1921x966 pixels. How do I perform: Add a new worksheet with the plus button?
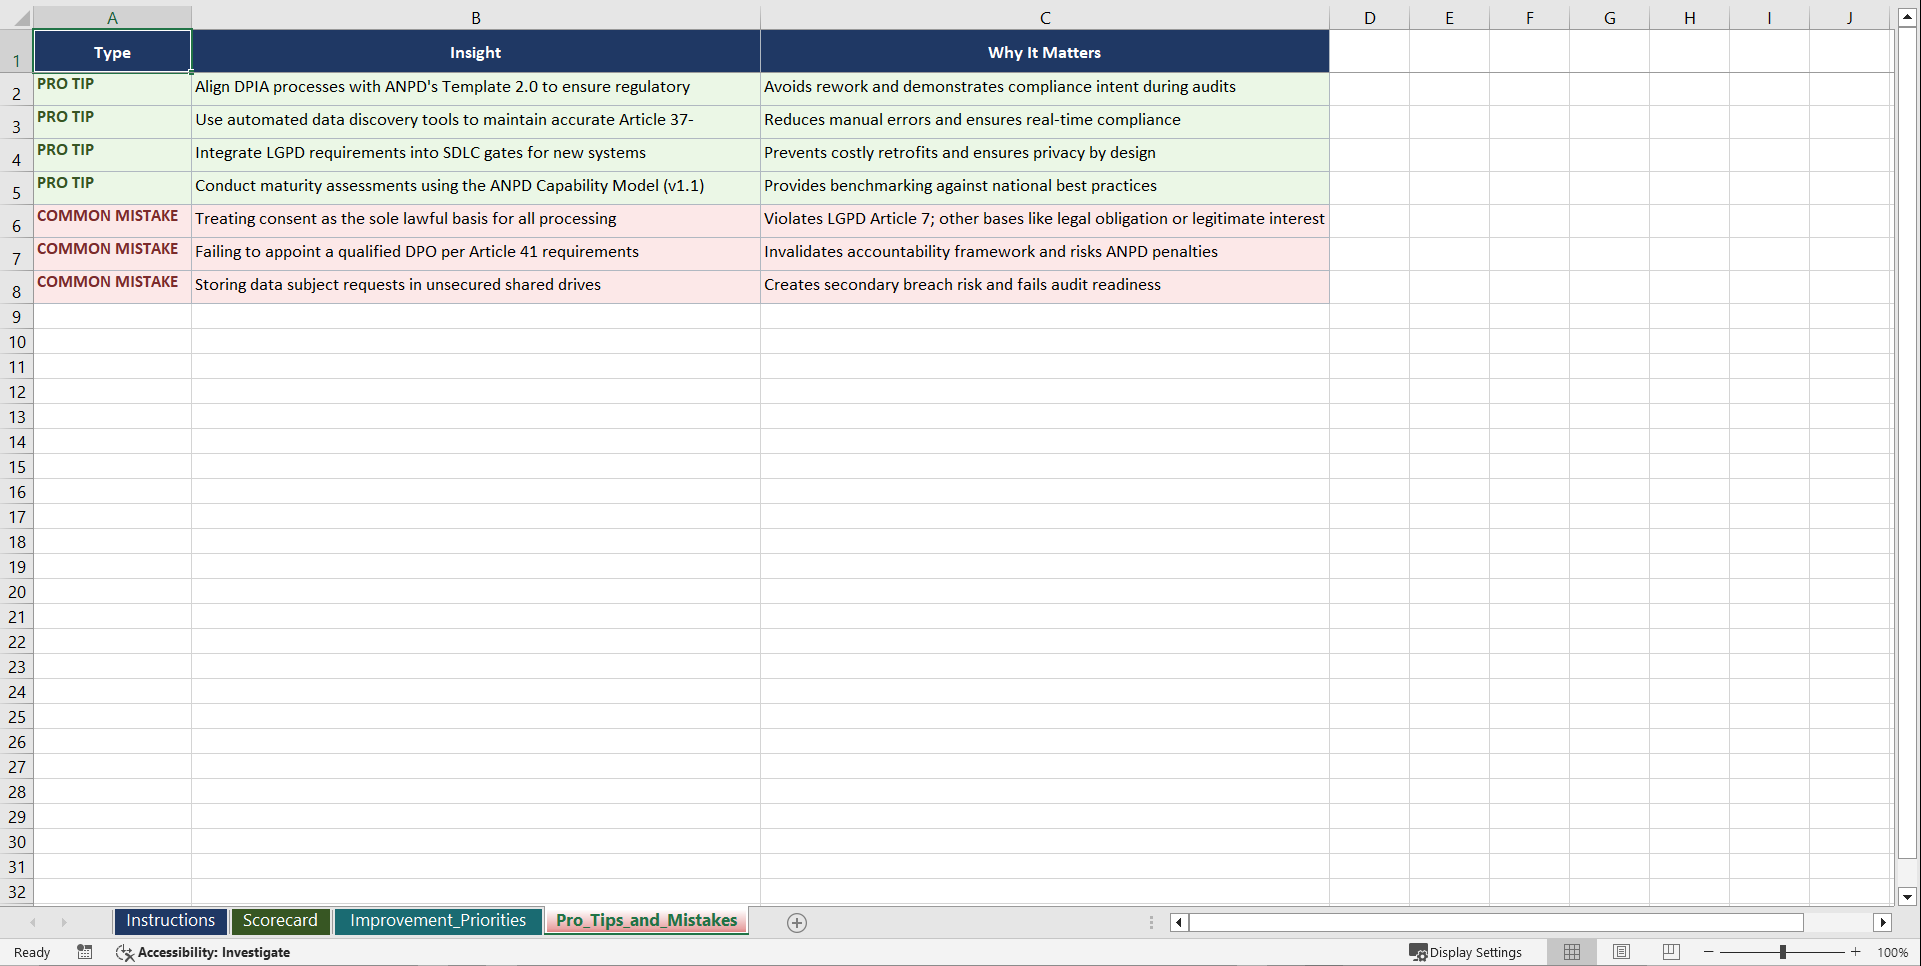[797, 922]
